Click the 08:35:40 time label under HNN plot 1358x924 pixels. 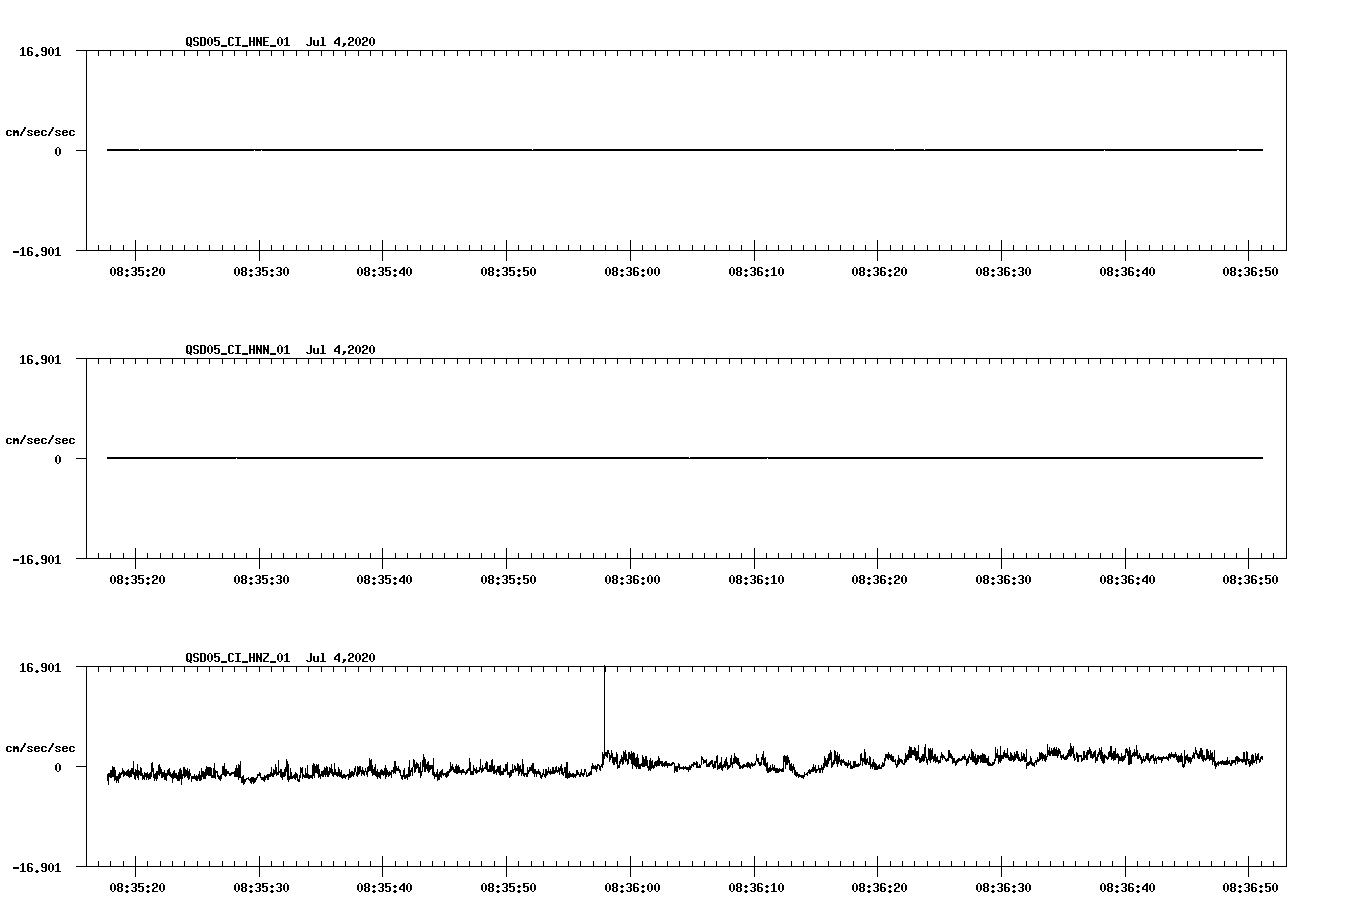(385, 580)
